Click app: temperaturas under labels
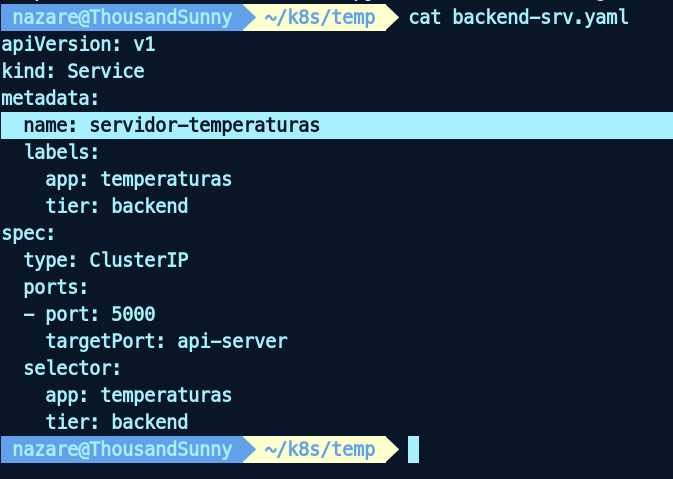 pyautogui.click(x=138, y=180)
